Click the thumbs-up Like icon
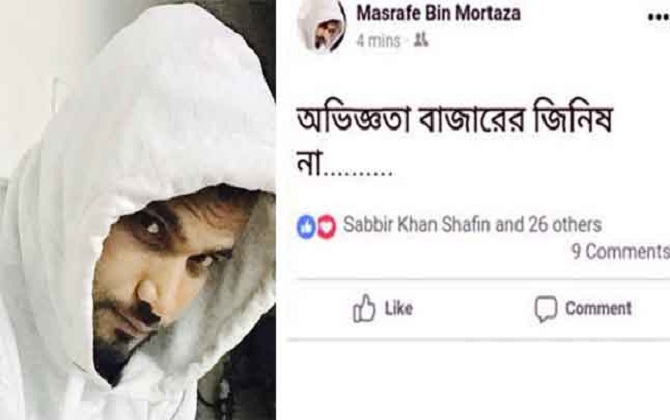This screenshot has width=670, height=420. 364,308
